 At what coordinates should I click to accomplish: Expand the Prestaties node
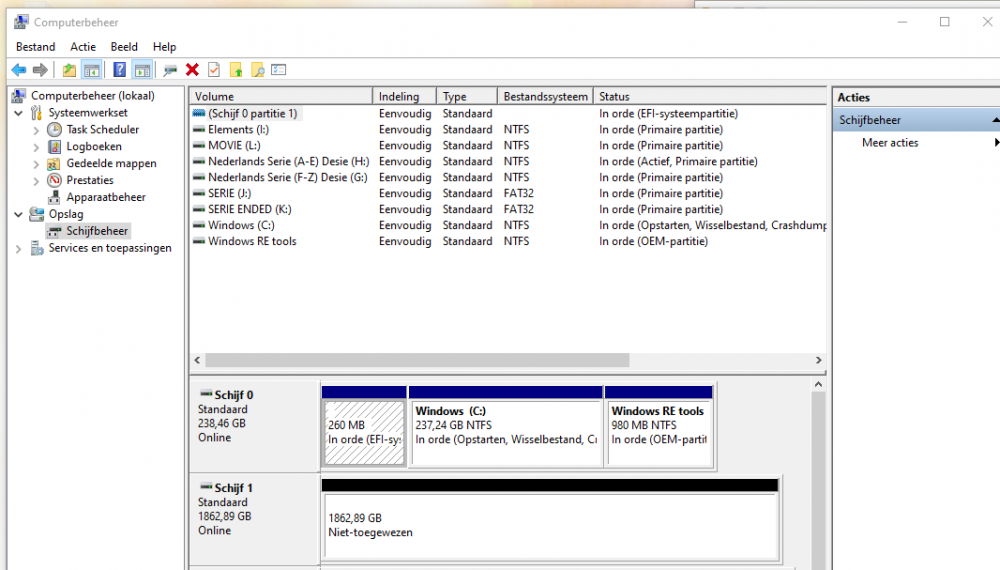point(36,180)
